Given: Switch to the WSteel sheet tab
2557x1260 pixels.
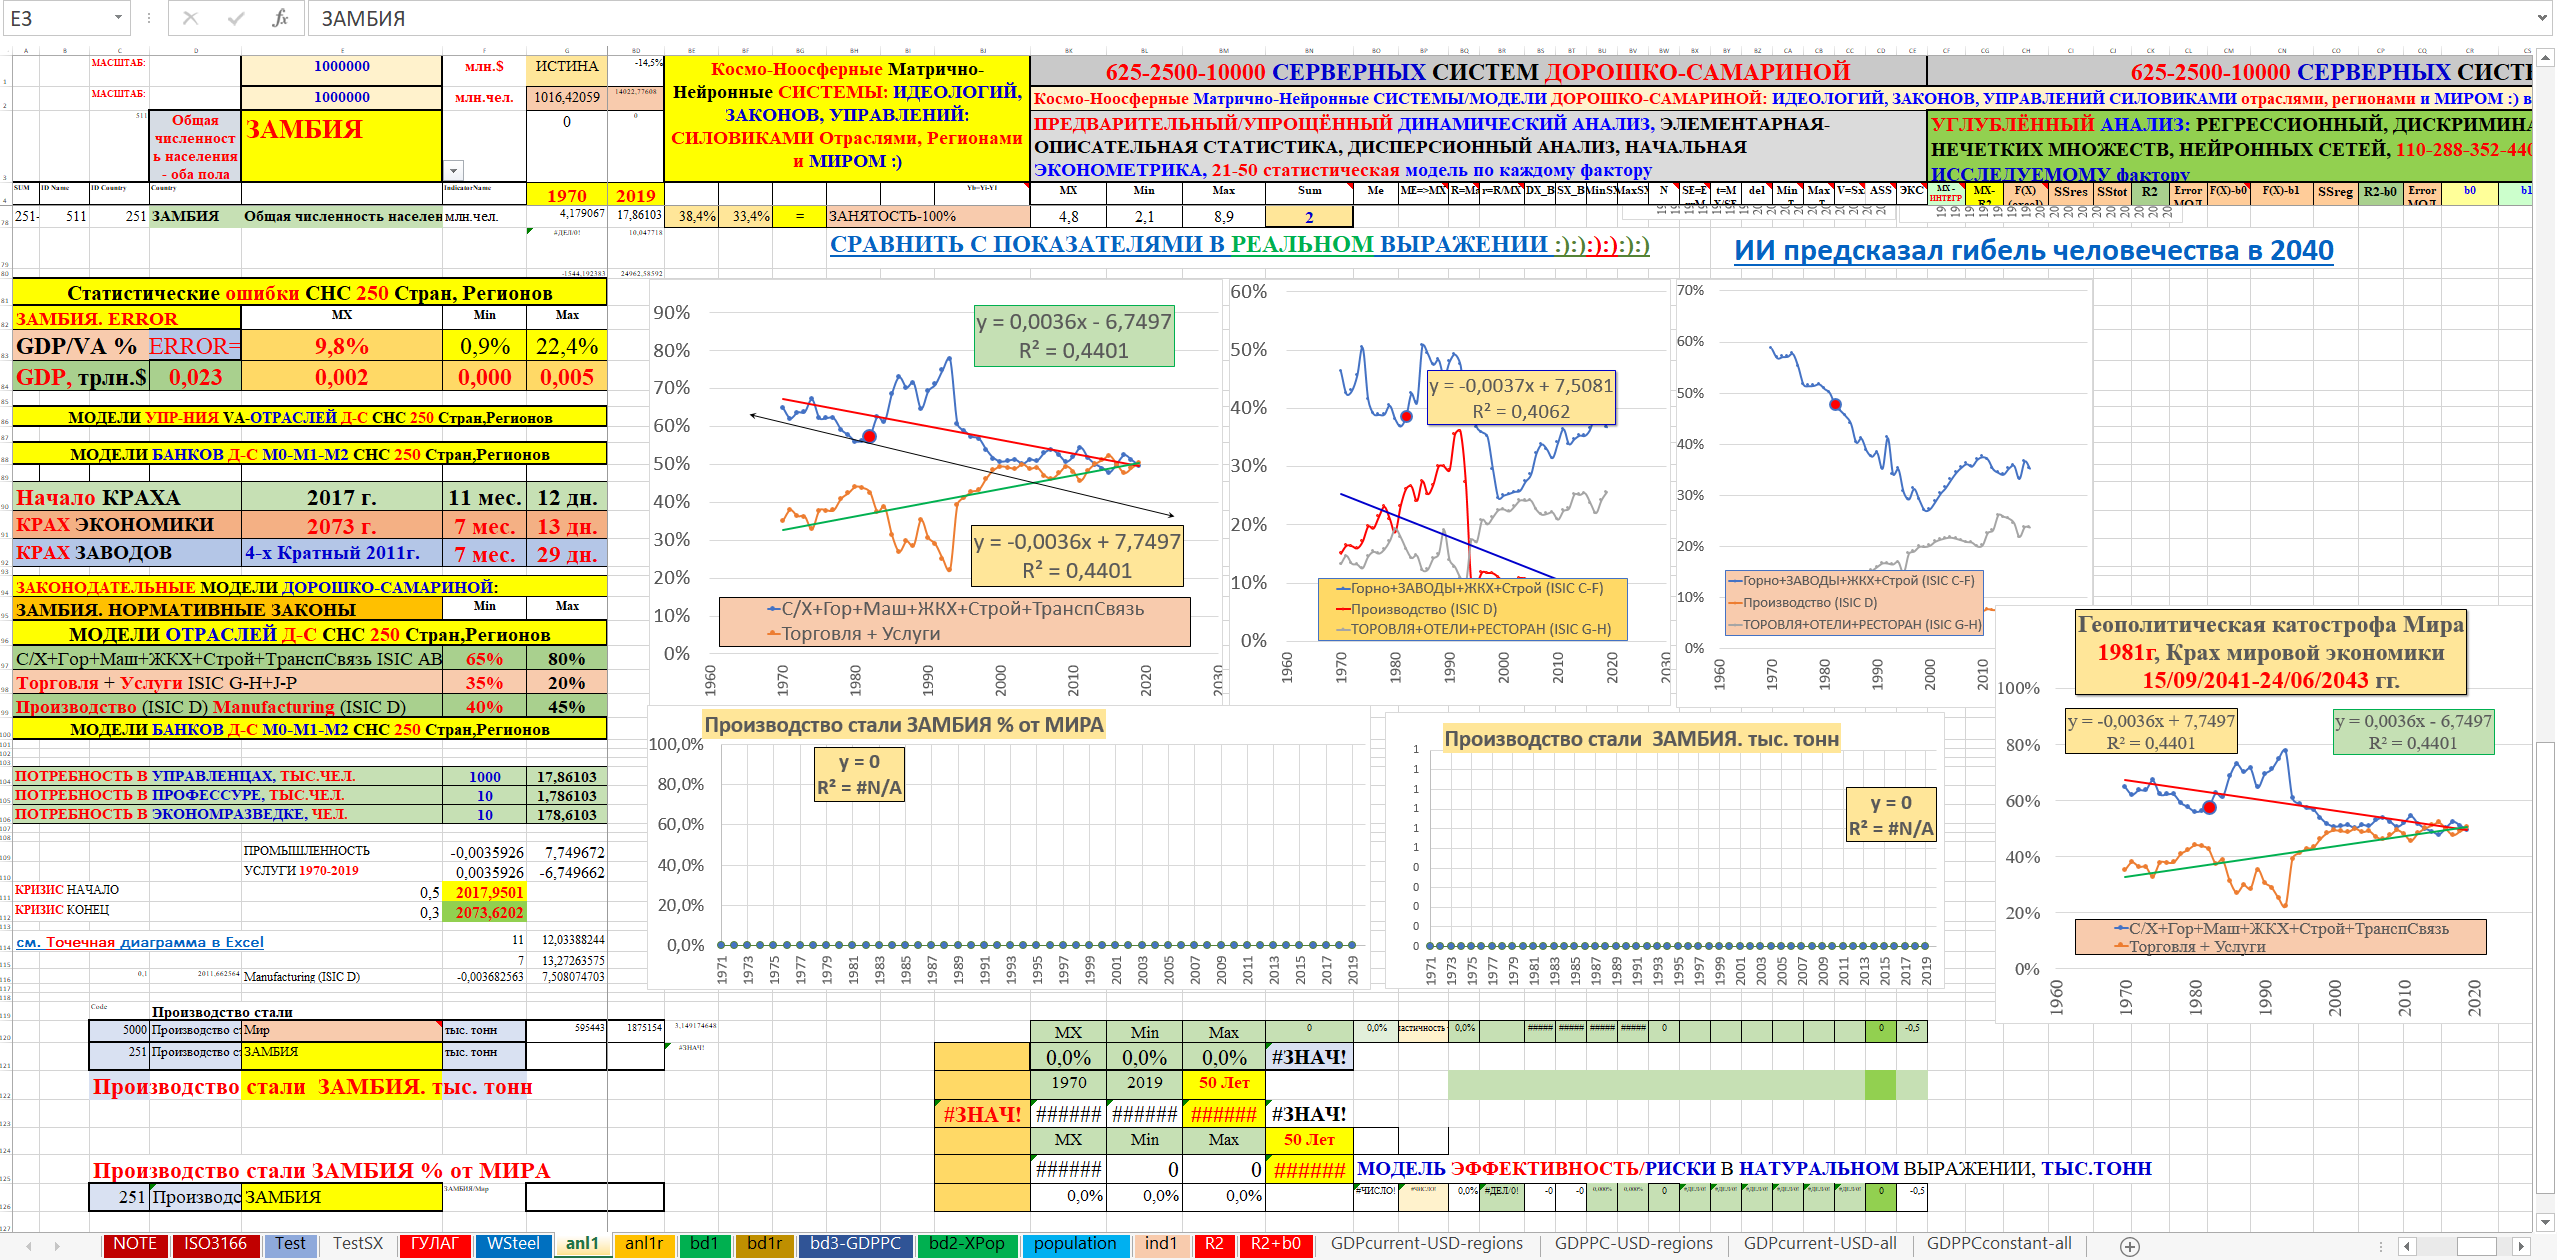Looking at the screenshot, I should 513,1244.
